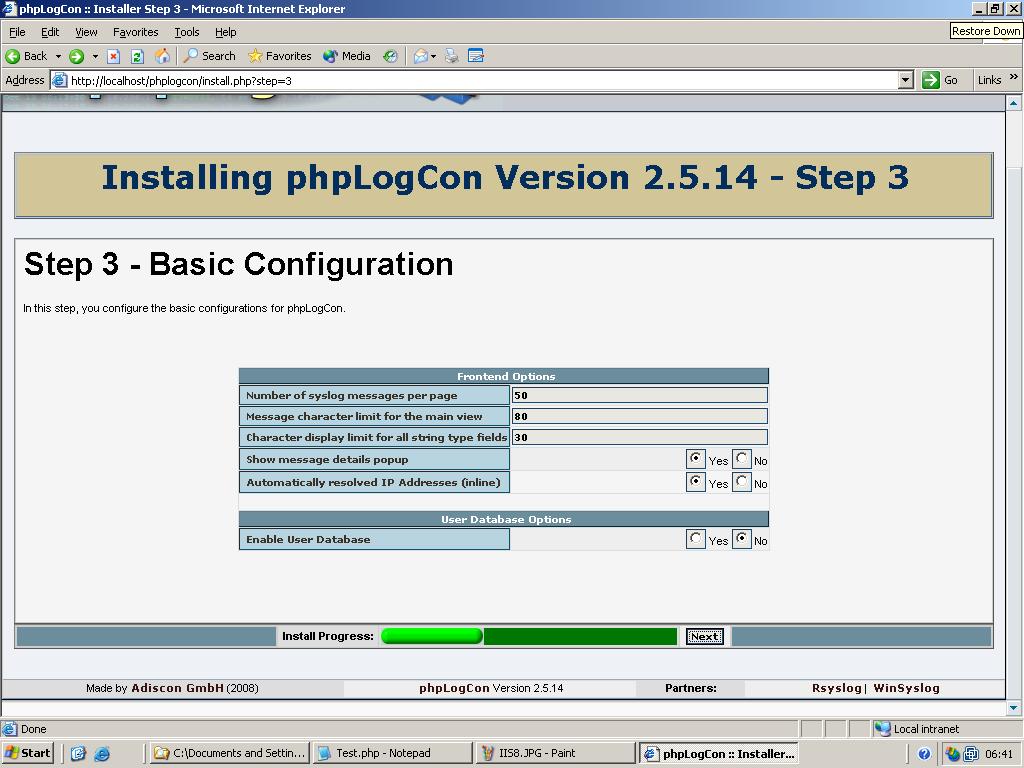Switch to the Test.php - Notepad taskbar window
Image resolution: width=1024 pixels, height=768 pixels.
[392, 753]
